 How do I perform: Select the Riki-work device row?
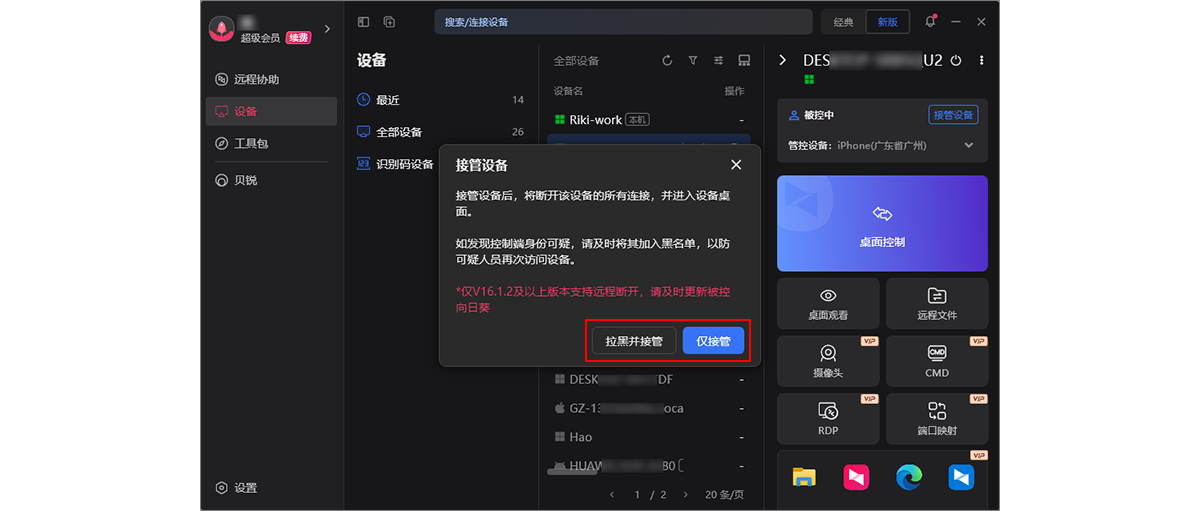650,120
